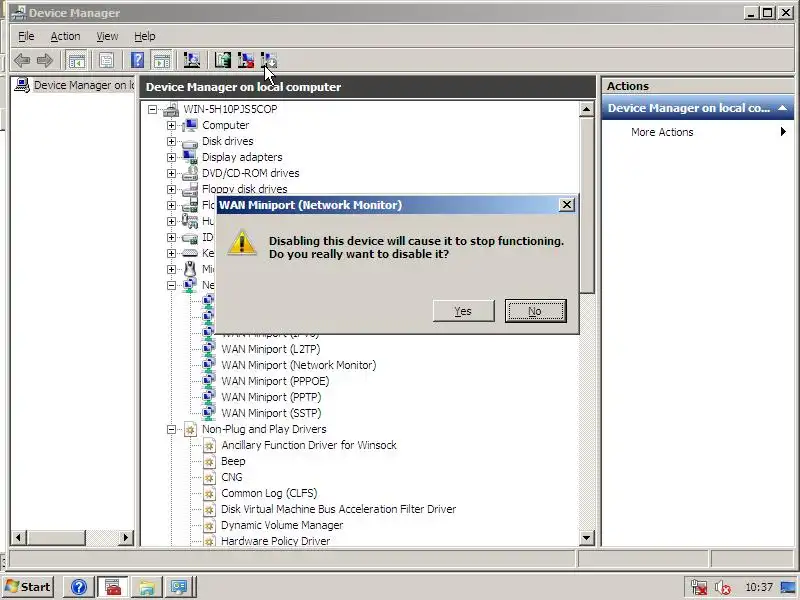Select Common Log (CLFS) driver
The image size is (800, 600).
pos(269,493)
